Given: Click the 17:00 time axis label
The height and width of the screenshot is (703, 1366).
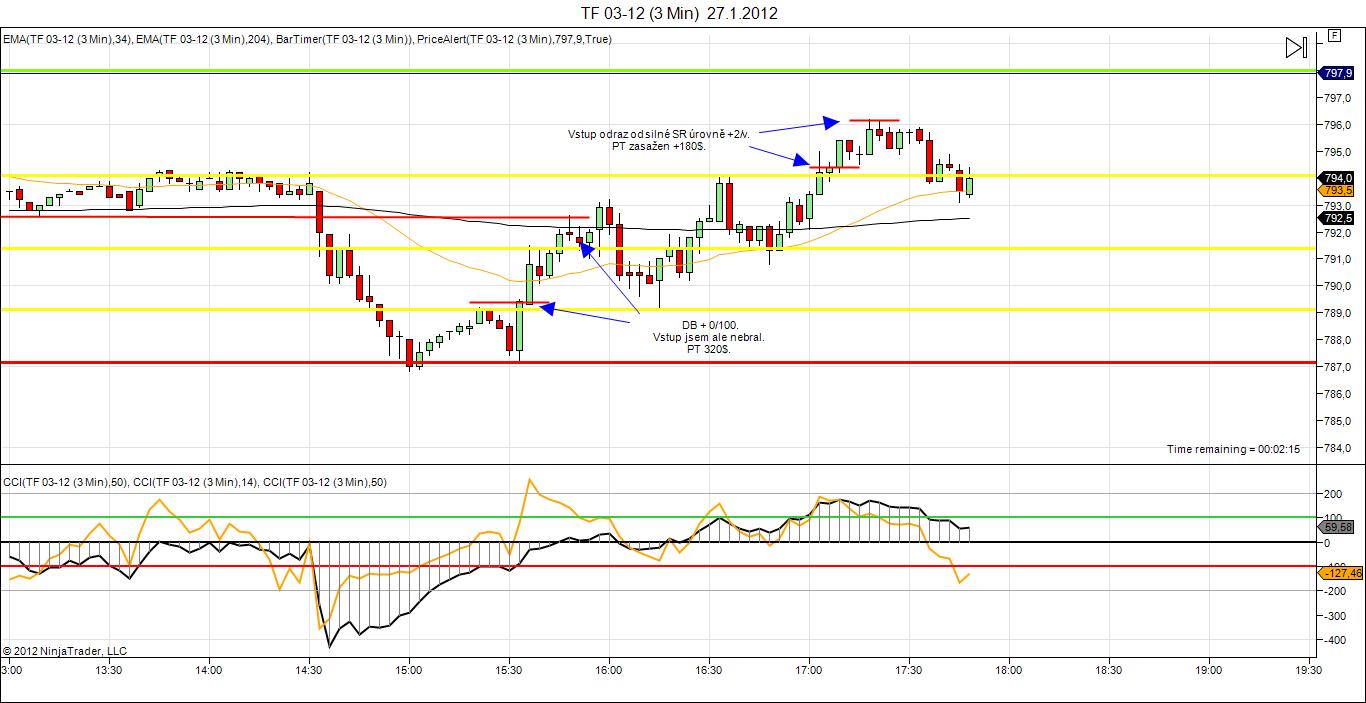Looking at the screenshot, I should coord(808,671).
